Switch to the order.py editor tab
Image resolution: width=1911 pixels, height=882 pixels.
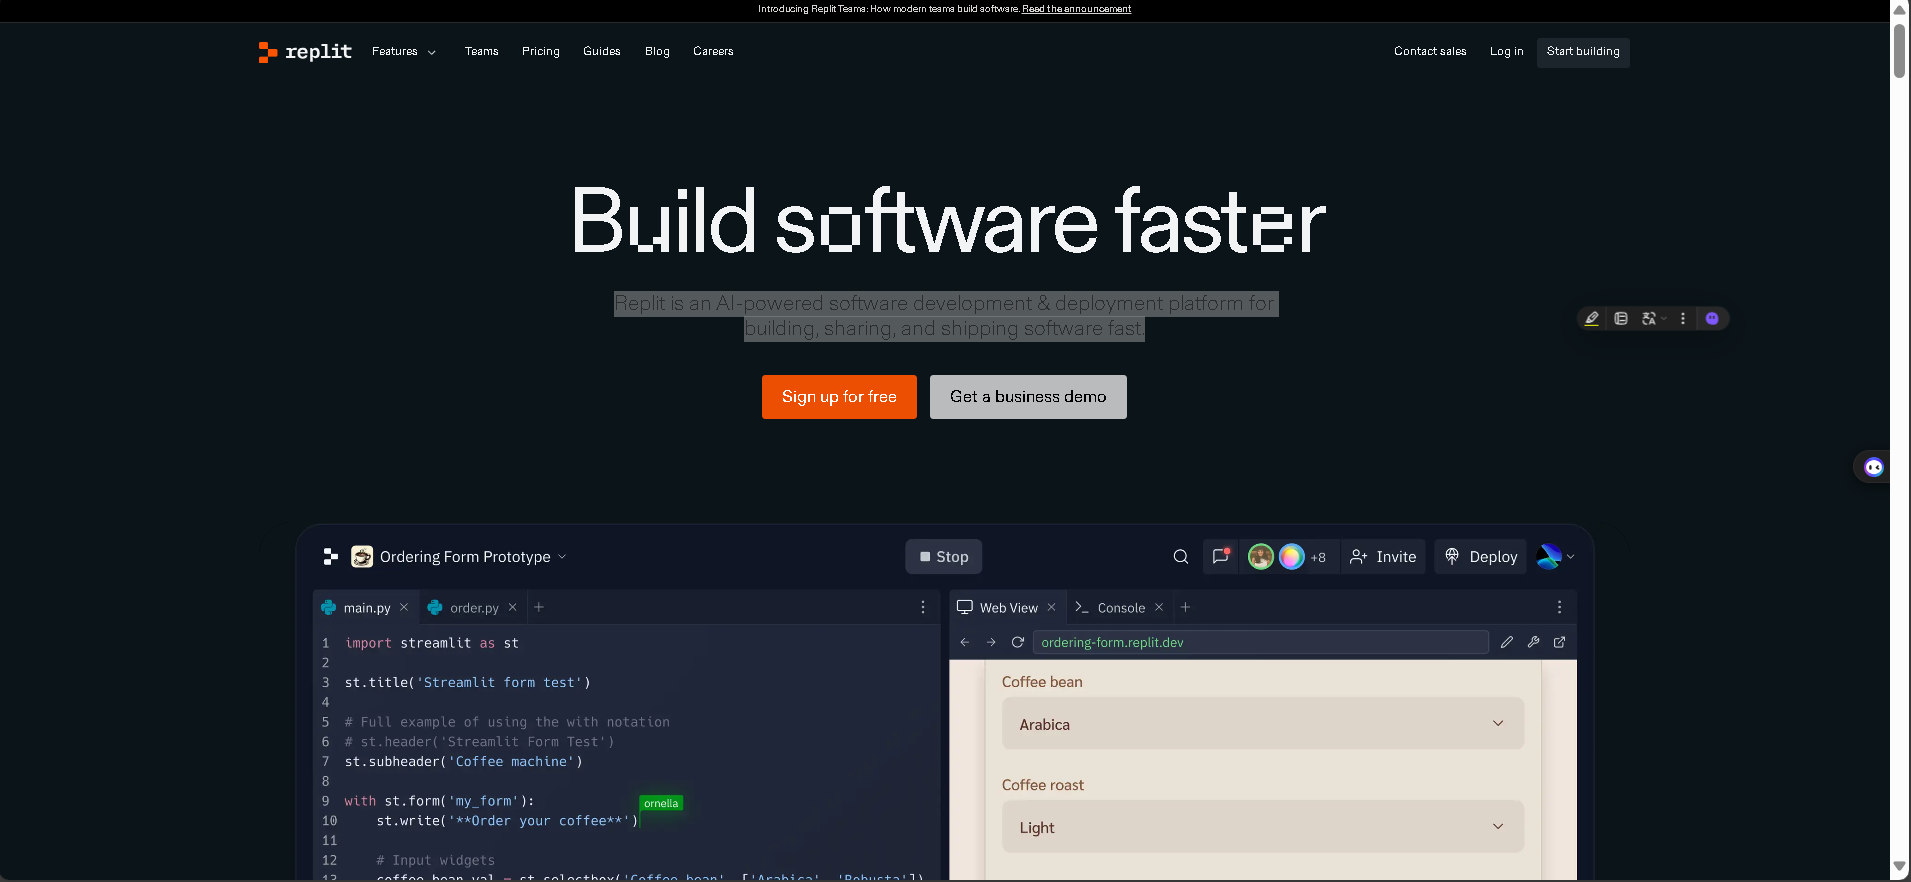(474, 607)
